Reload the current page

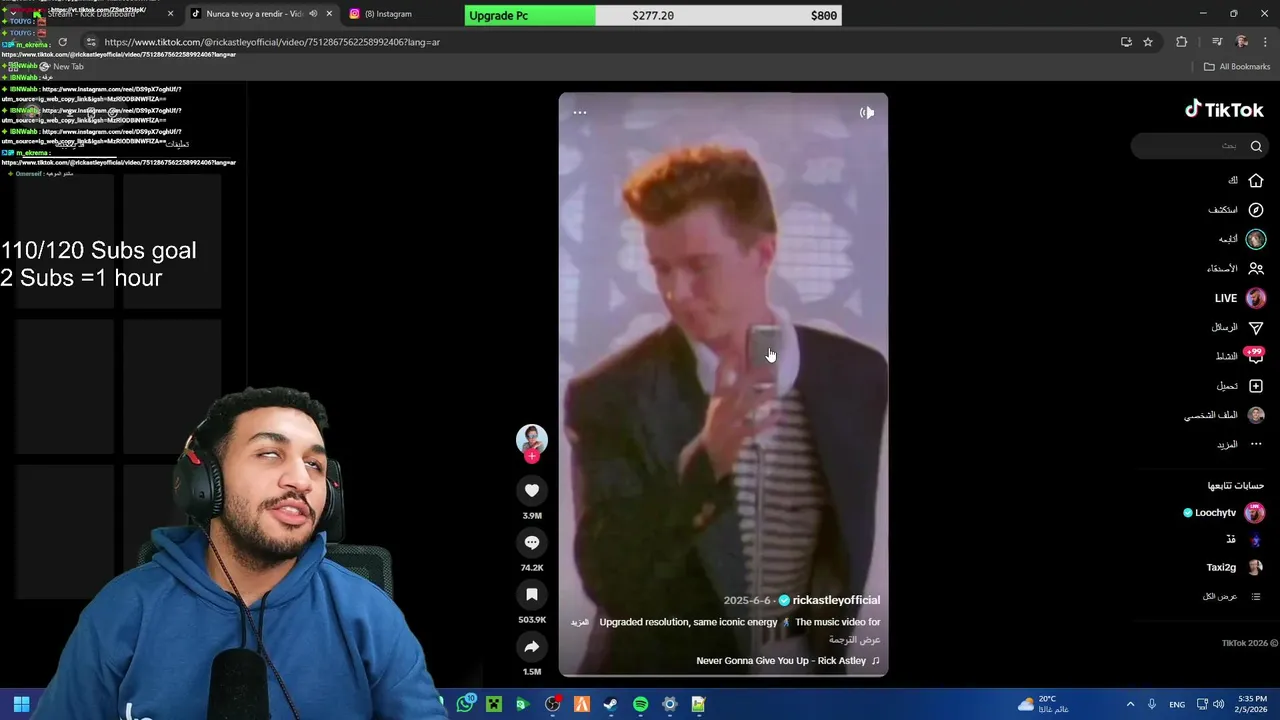point(62,42)
